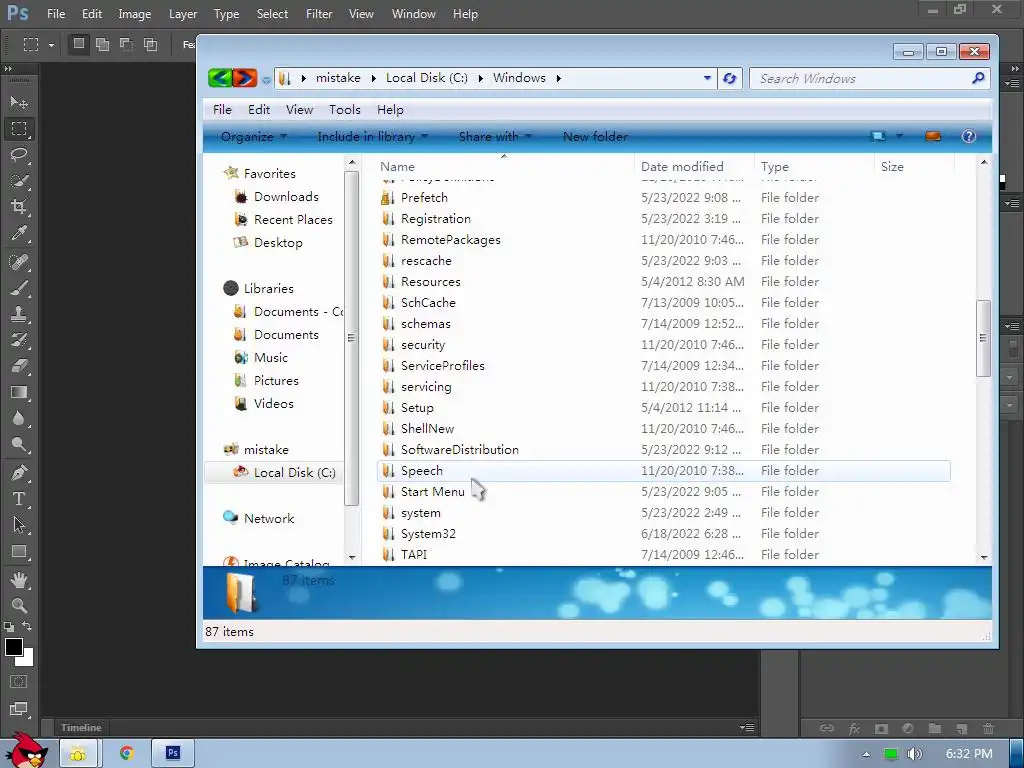Open Photoshop Image menu
1024x768 pixels.
pyautogui.click(x=135, y=14)
